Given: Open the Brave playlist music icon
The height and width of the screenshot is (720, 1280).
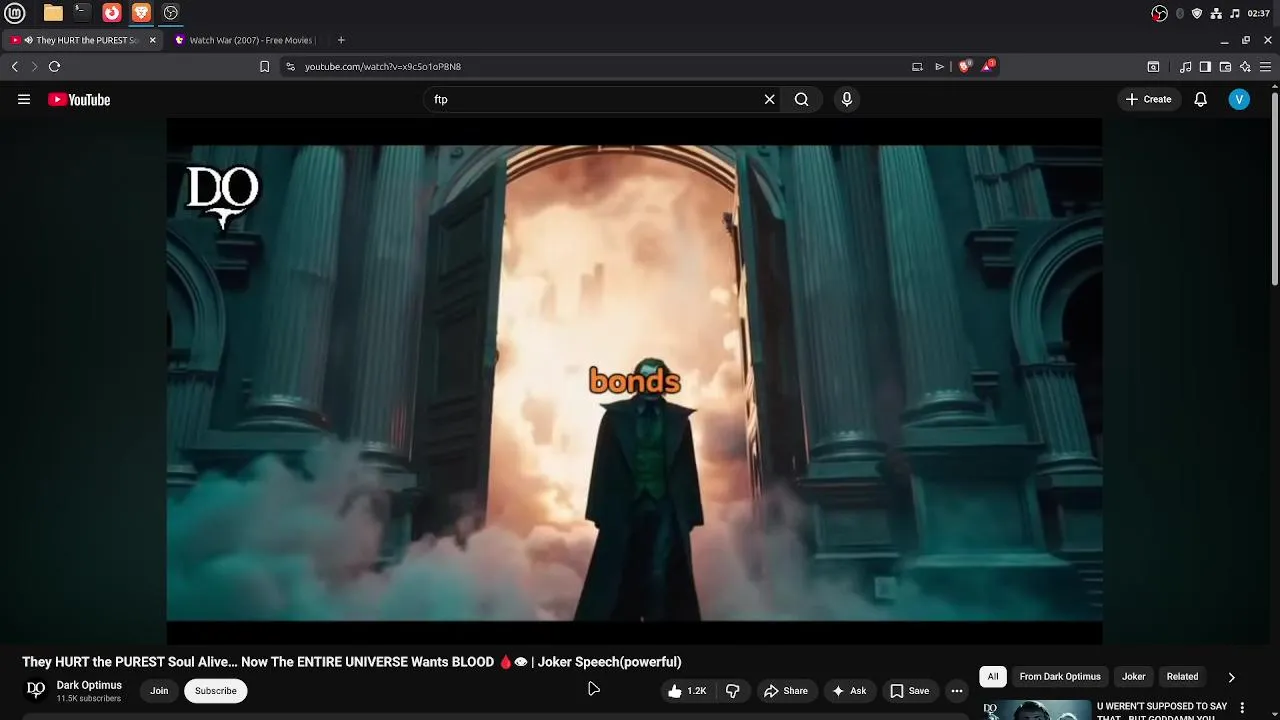Looking at the screenshot, I should pyautogui.click(x=1186, y=66).
